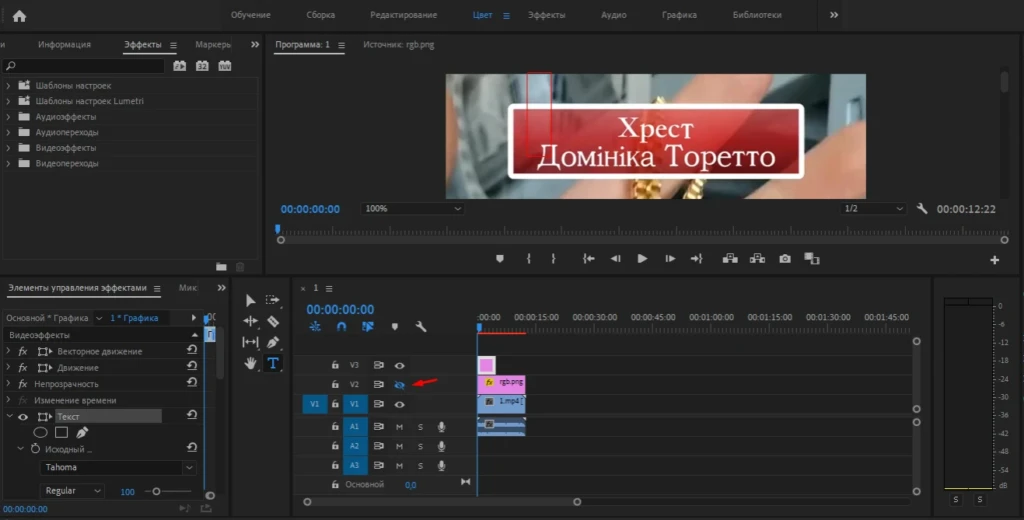Filter effects by 32-bit color icon
The image size is (1024, 520).
pyautogui.click(x=202, y=66)
